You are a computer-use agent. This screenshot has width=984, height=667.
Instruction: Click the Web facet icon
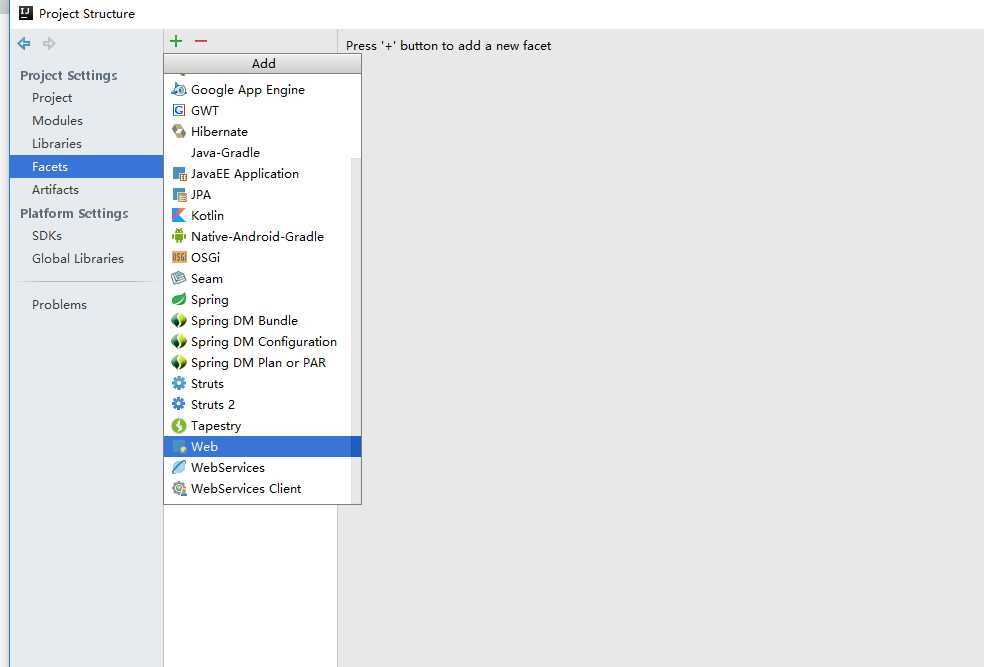pyautogui.click(x=179, y=446)
